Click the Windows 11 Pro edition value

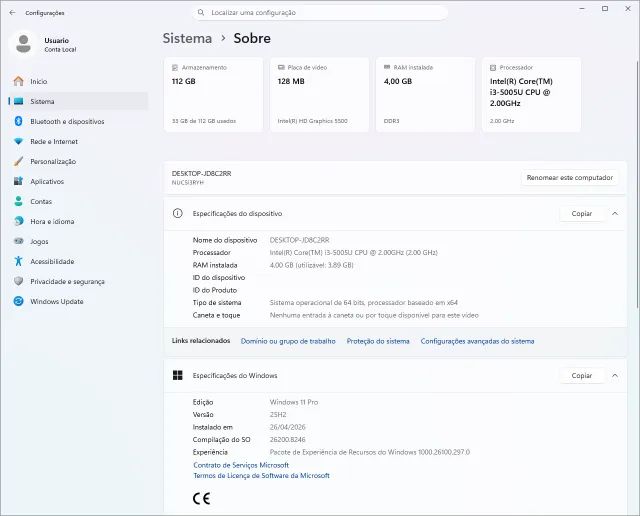coord(293,402)
